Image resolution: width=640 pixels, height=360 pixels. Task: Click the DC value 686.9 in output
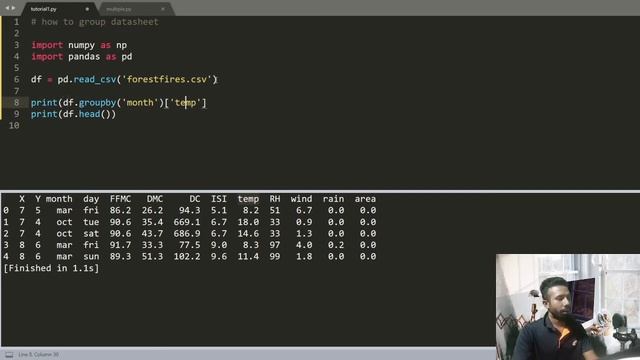(x=187, y=233)
